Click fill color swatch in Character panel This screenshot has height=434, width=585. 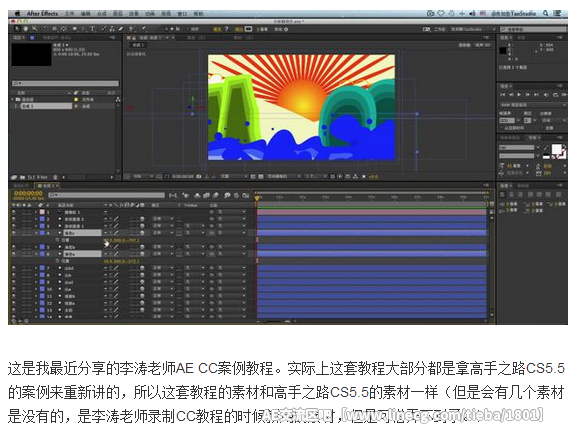[556, 149]
